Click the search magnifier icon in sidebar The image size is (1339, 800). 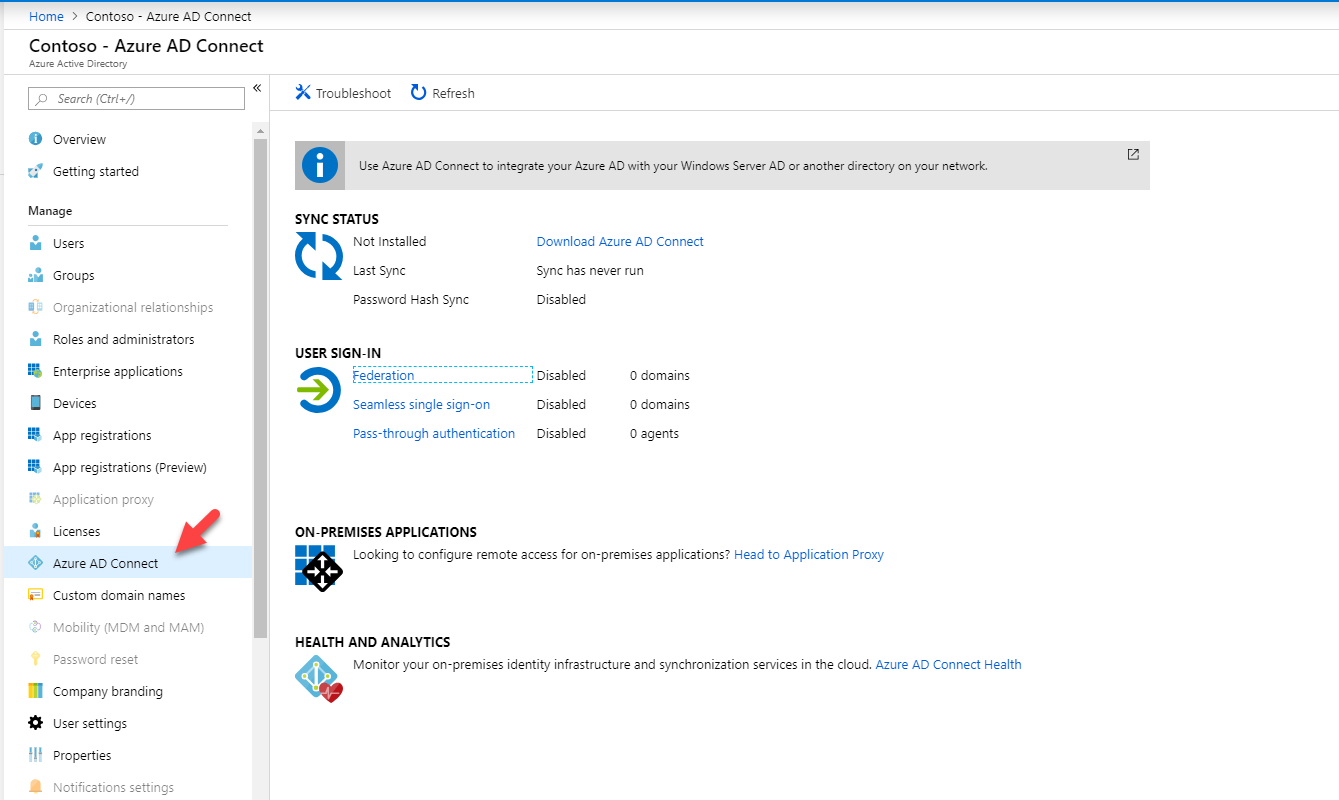coord(42,99)
